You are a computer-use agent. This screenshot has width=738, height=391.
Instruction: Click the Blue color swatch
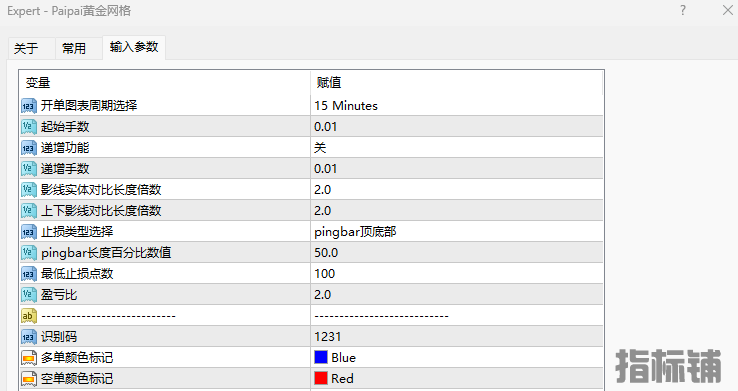click(321, 357)
